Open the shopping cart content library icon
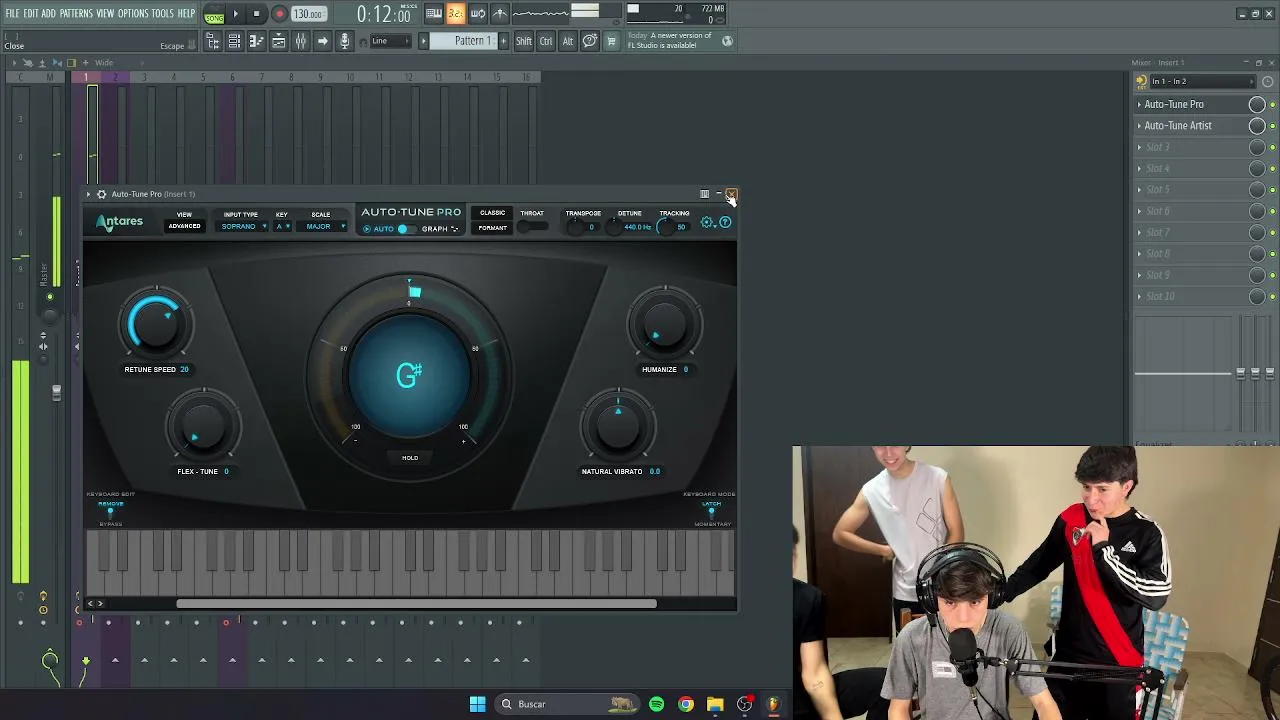1280x720 pixels. click(611, 41)
